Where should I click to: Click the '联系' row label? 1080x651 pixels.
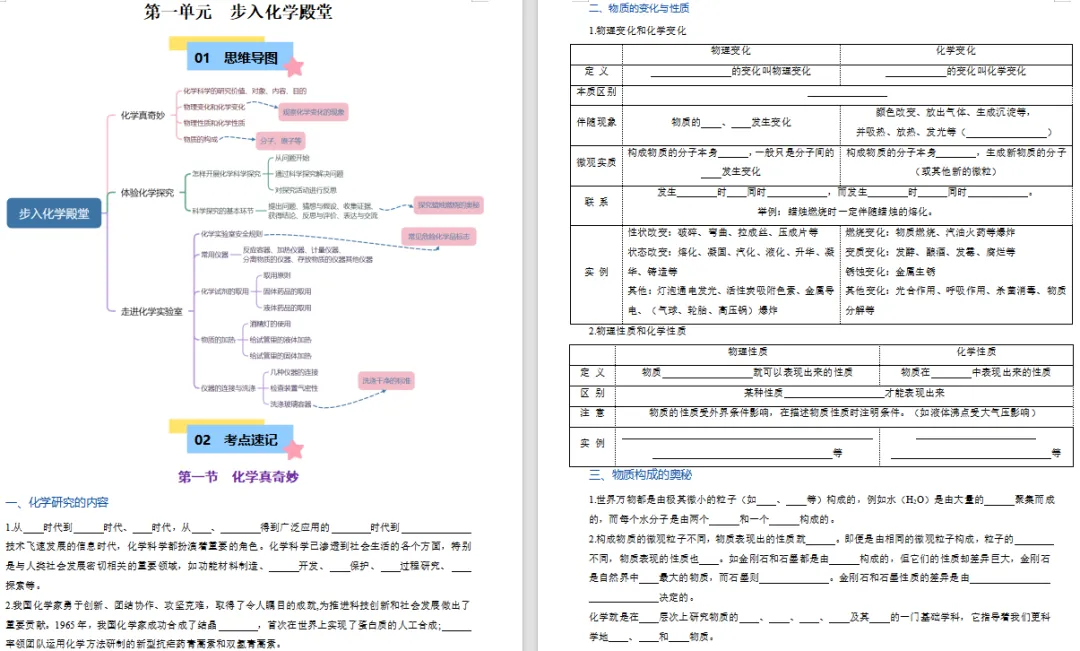(x=596, y=203)
